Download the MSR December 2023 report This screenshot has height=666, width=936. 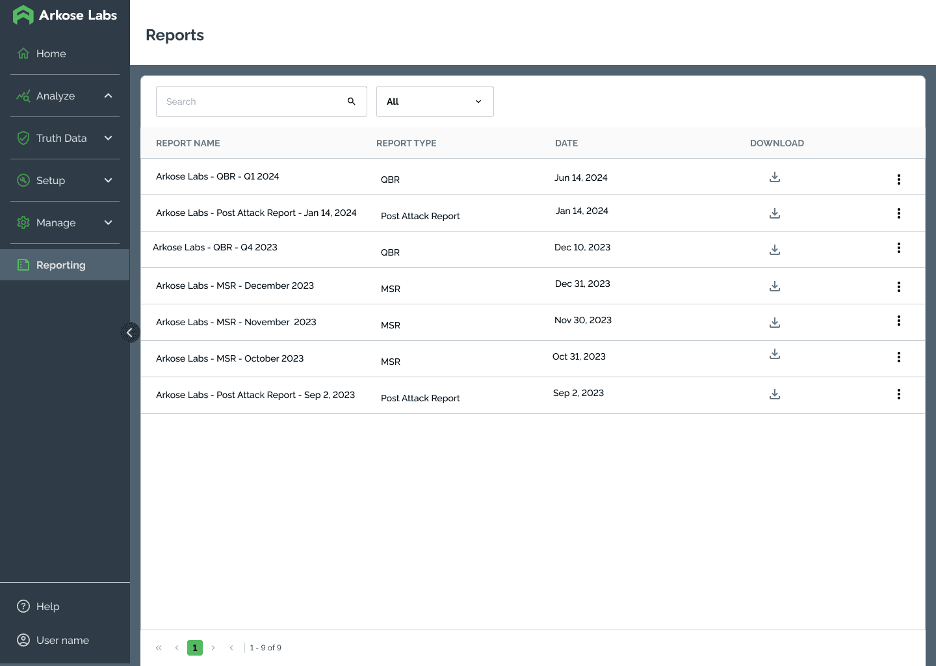(x=774, y=286)
